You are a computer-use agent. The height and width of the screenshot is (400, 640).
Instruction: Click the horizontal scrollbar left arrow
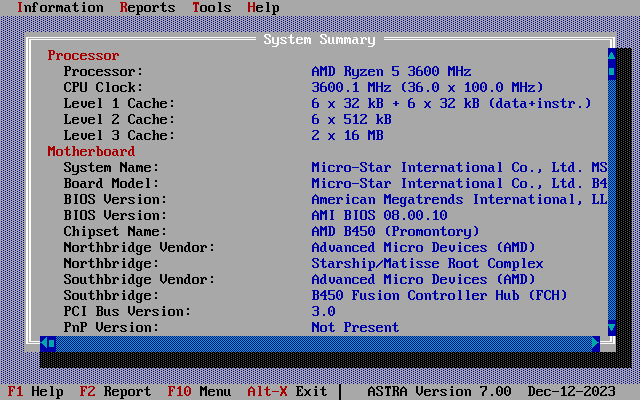pos(44,343)
